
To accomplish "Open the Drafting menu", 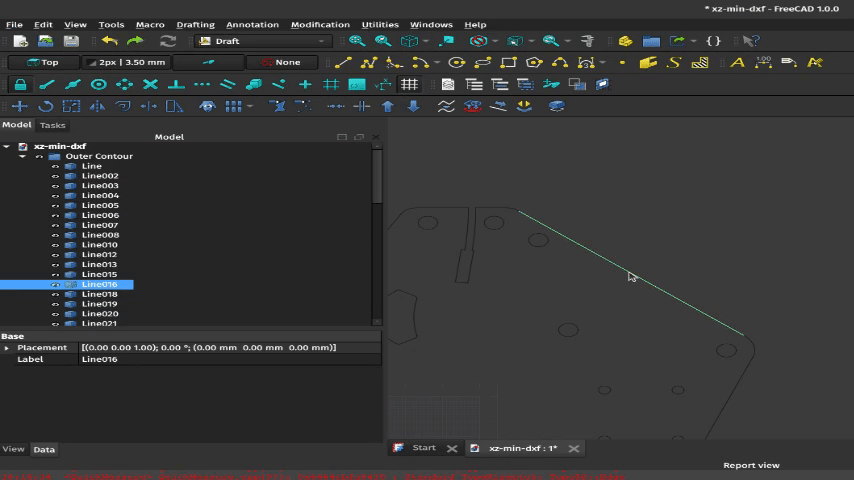I will click(196, 25).
